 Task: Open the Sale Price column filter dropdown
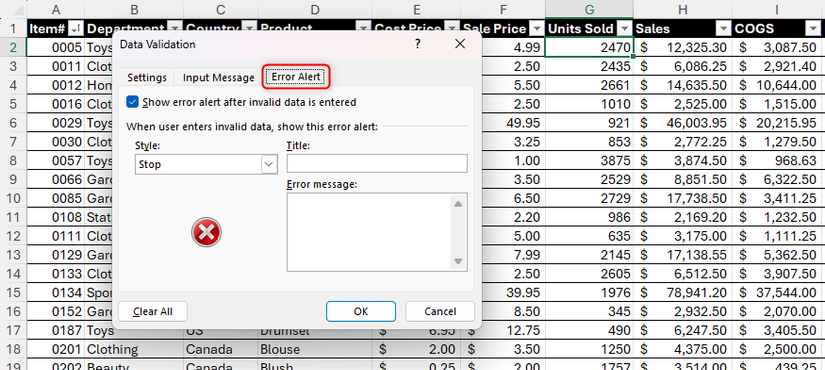[x=536, y=28]
